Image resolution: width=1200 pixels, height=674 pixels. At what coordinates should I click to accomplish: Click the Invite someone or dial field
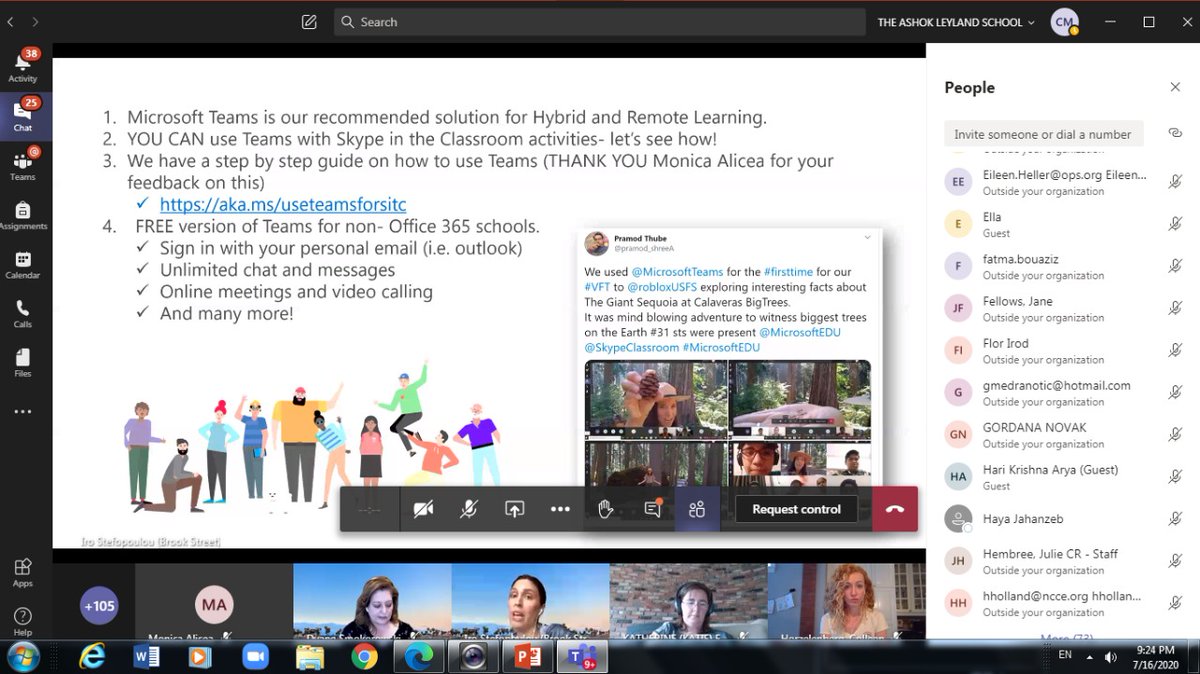pyautogui.click(x=1043, y=133)
